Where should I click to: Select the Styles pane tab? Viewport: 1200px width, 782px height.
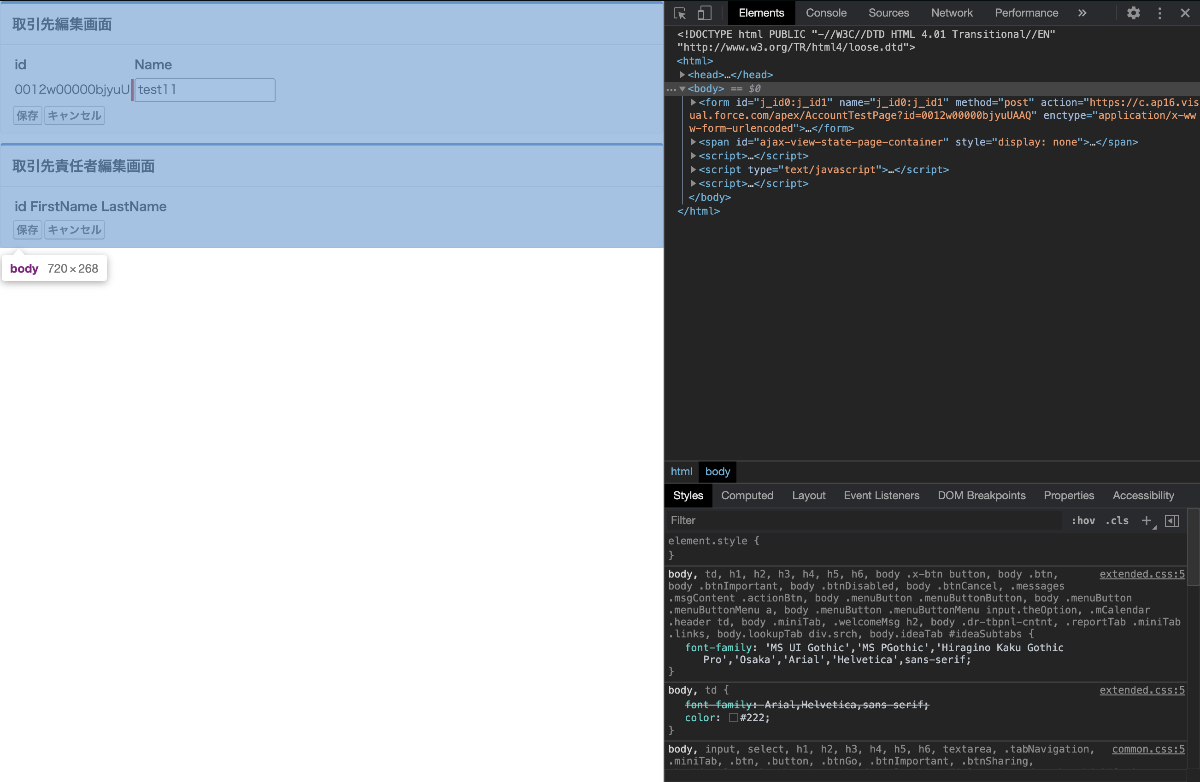pos(688,496)
